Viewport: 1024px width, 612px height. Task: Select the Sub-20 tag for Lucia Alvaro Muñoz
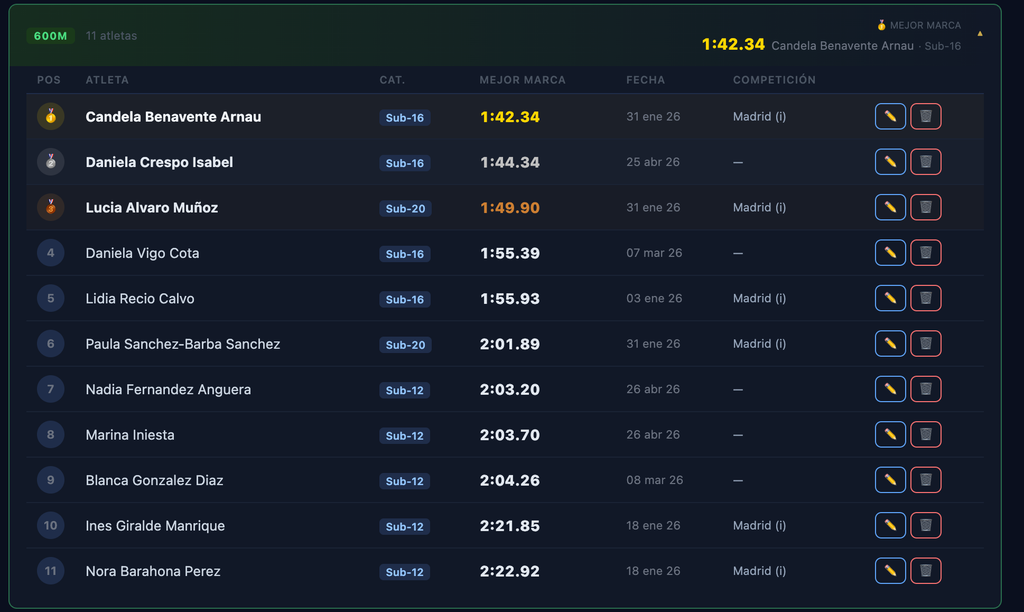[x=405, y=208]
